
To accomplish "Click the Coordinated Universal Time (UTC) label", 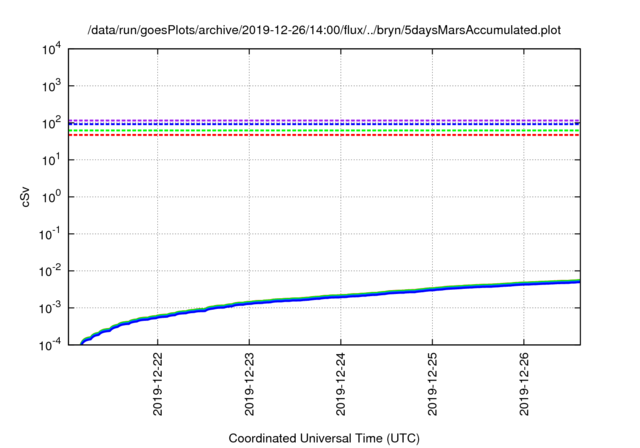I will [324, 438].
